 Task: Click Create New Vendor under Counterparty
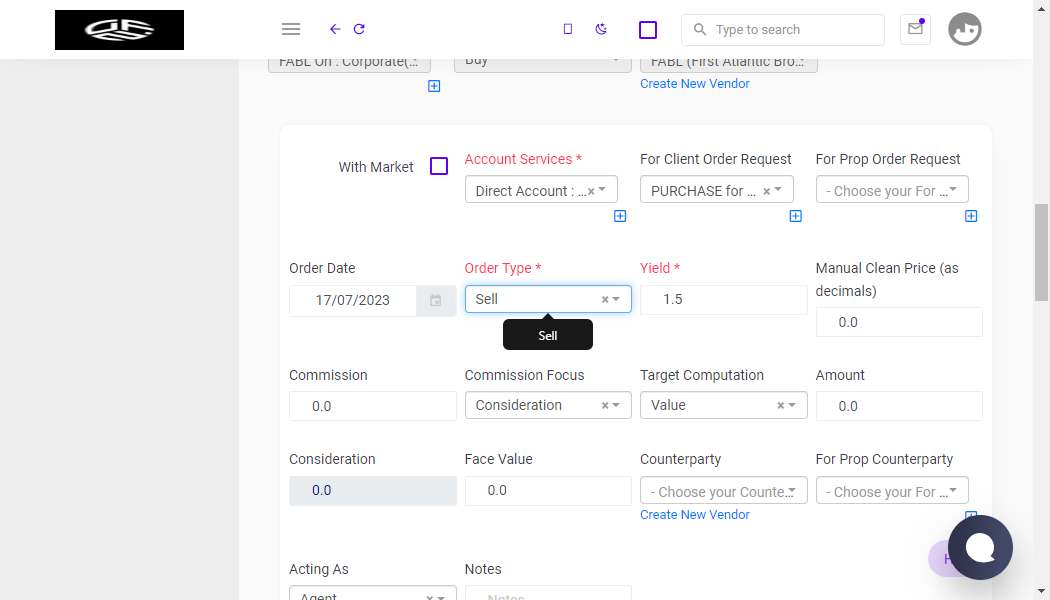(694, 514)
